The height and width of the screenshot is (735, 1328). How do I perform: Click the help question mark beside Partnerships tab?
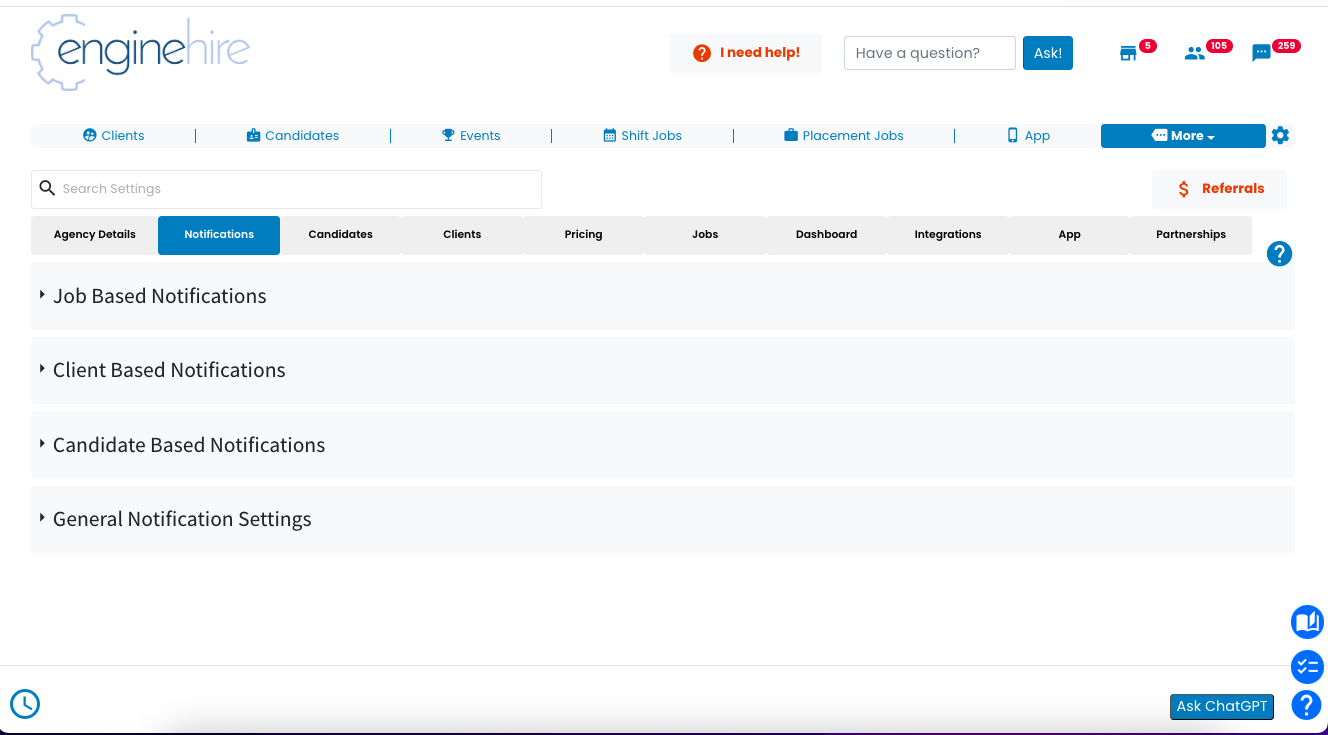[1279, 254]
